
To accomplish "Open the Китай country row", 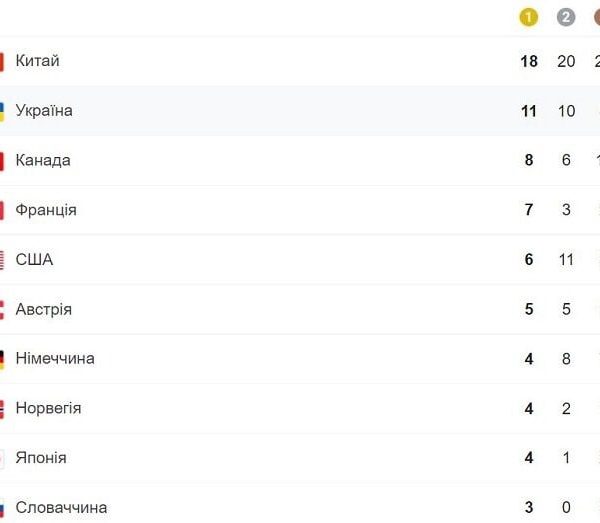I will tap(38, 61).
